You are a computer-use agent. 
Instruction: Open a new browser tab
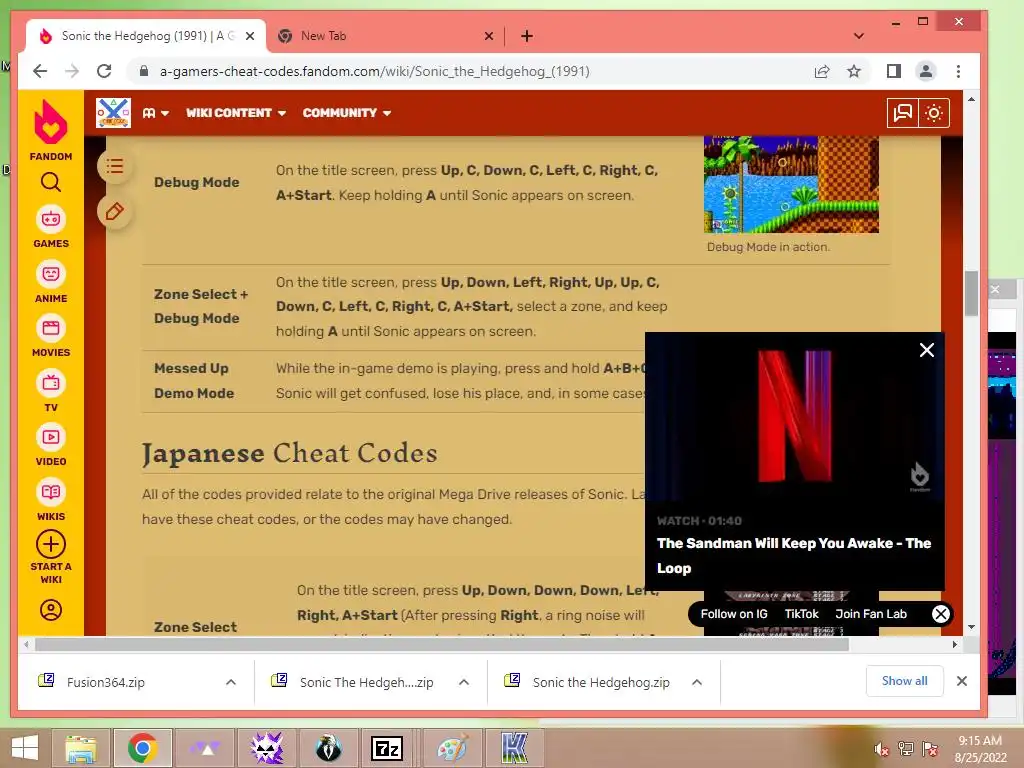pyautogui.click(x=527, y=36)
